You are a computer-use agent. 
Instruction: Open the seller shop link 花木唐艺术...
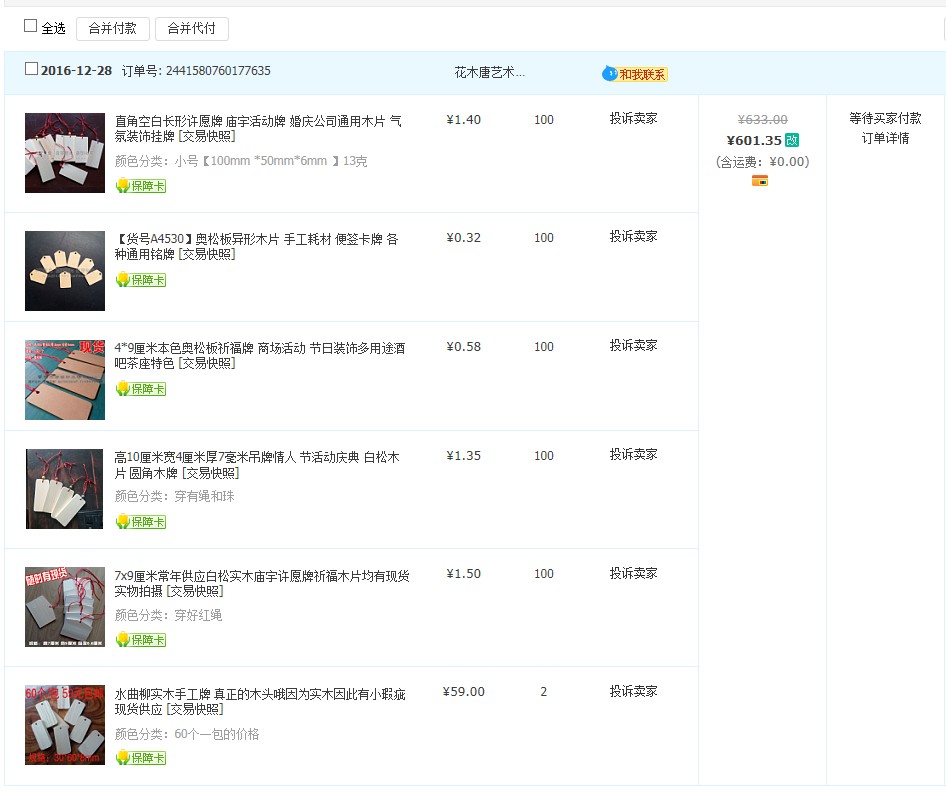(489, 72)
